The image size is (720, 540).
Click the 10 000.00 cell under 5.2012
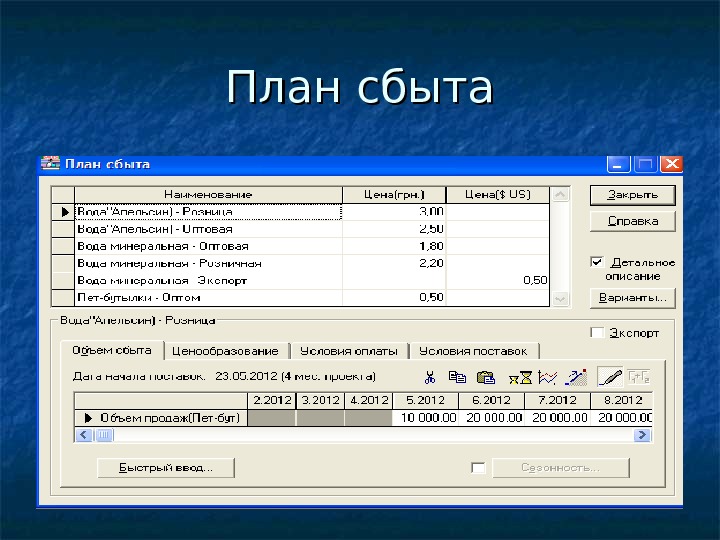pos(425,418)
